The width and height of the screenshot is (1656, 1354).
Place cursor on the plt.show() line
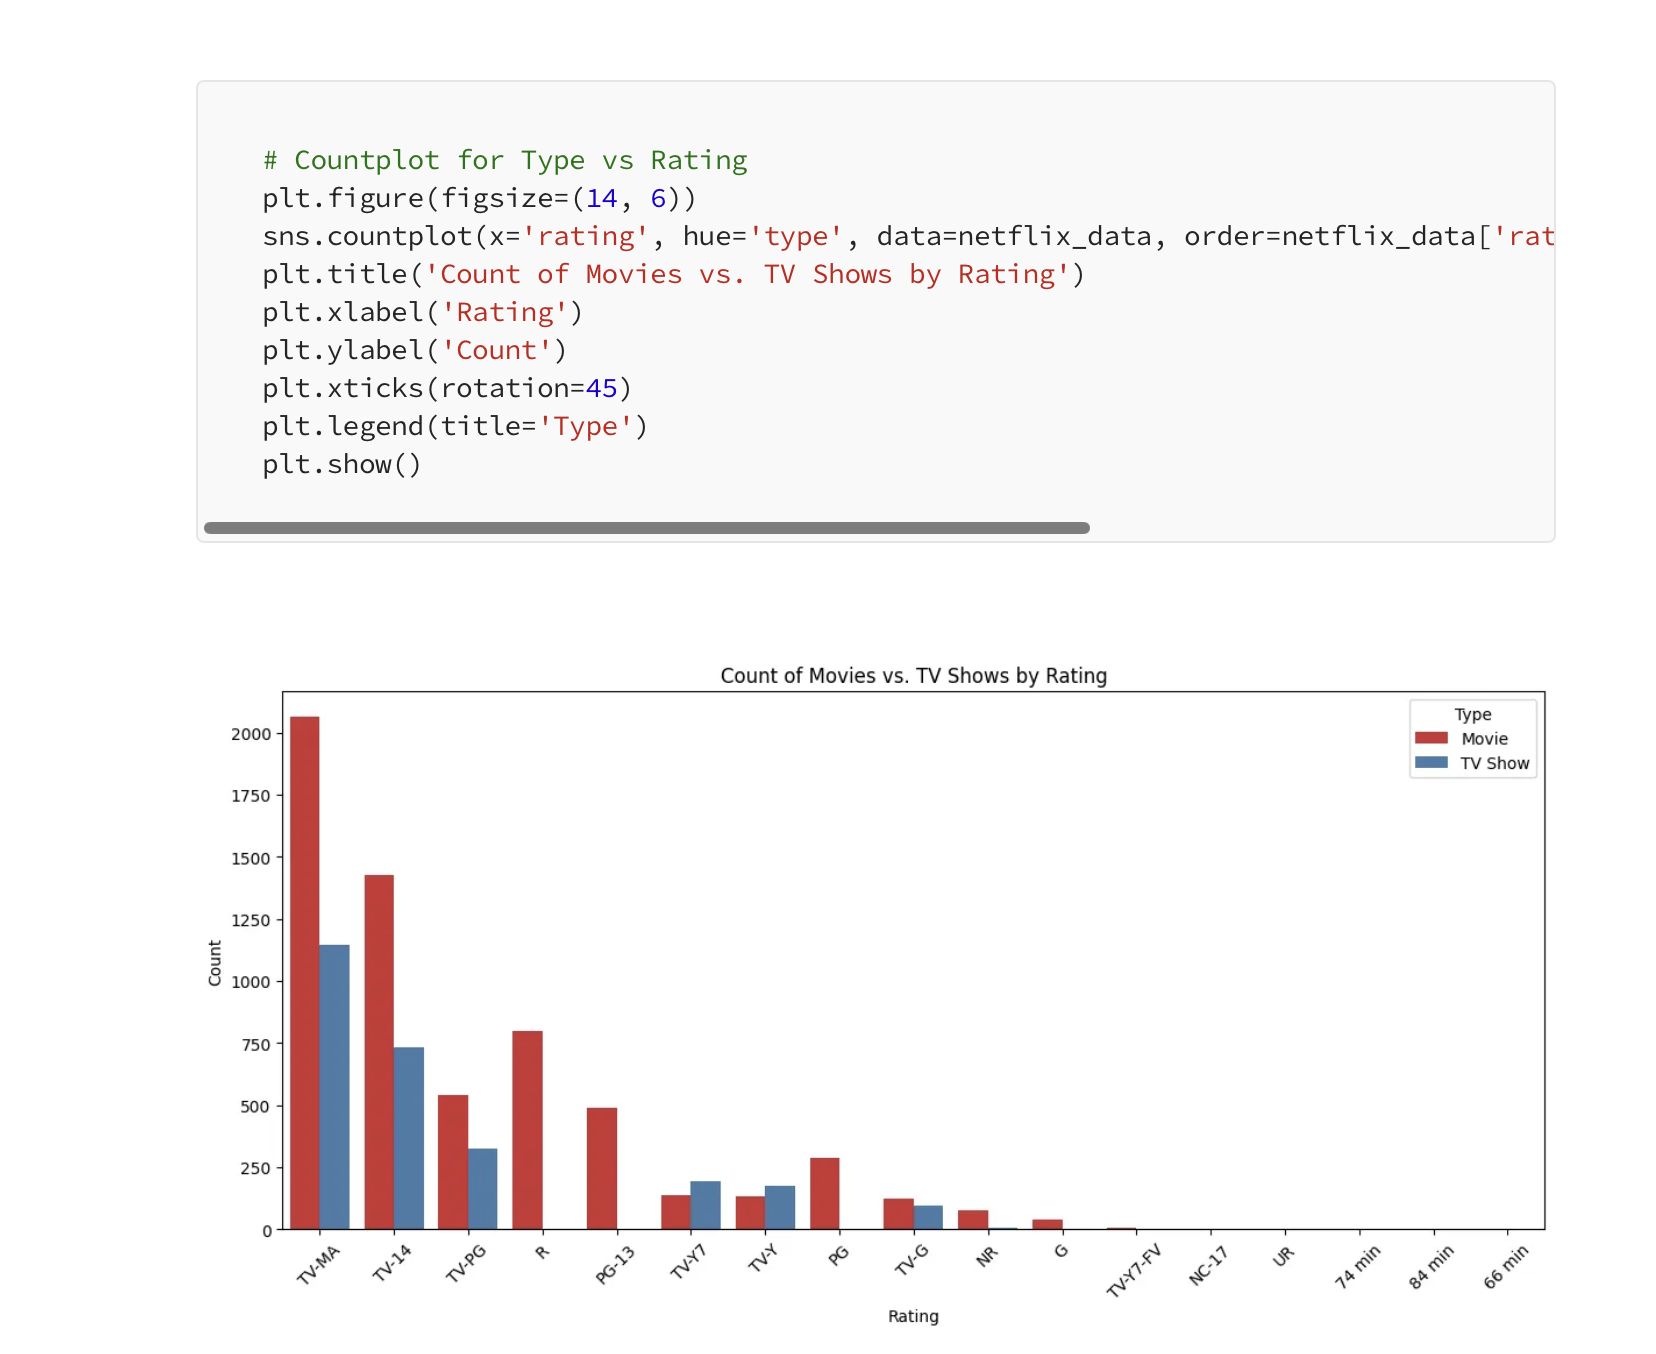[342, 465]
